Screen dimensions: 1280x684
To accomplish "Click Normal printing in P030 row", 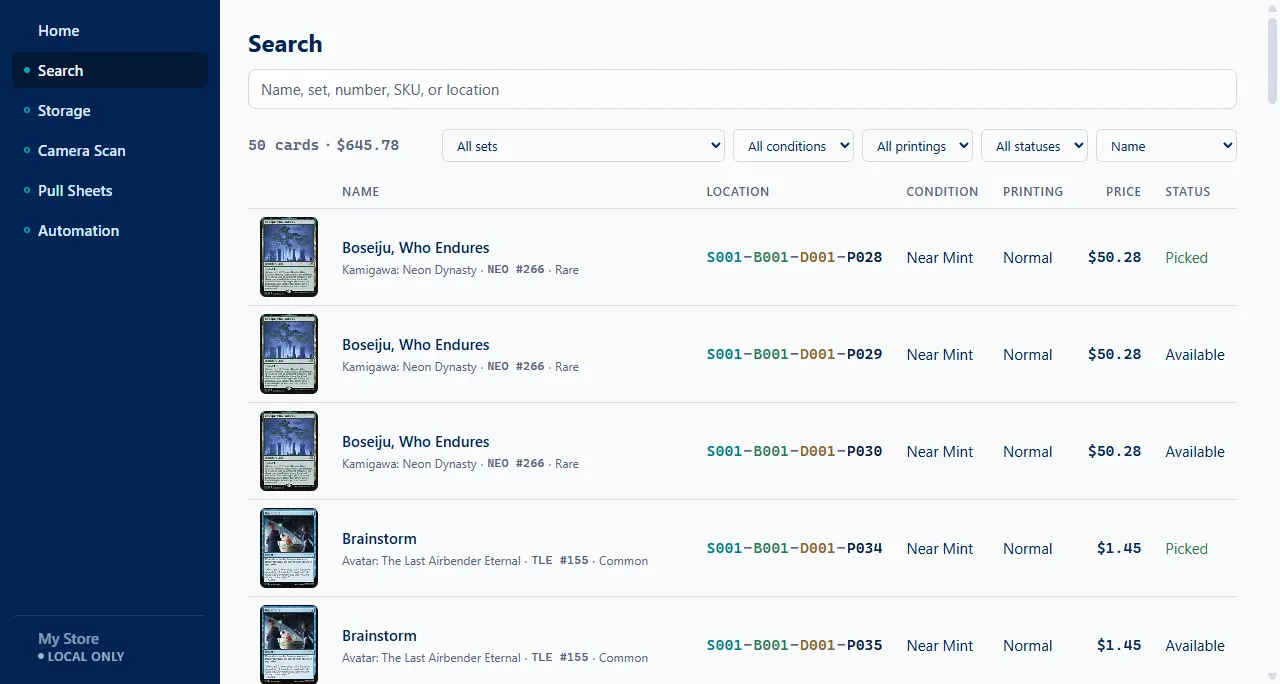I will 1027,452.
